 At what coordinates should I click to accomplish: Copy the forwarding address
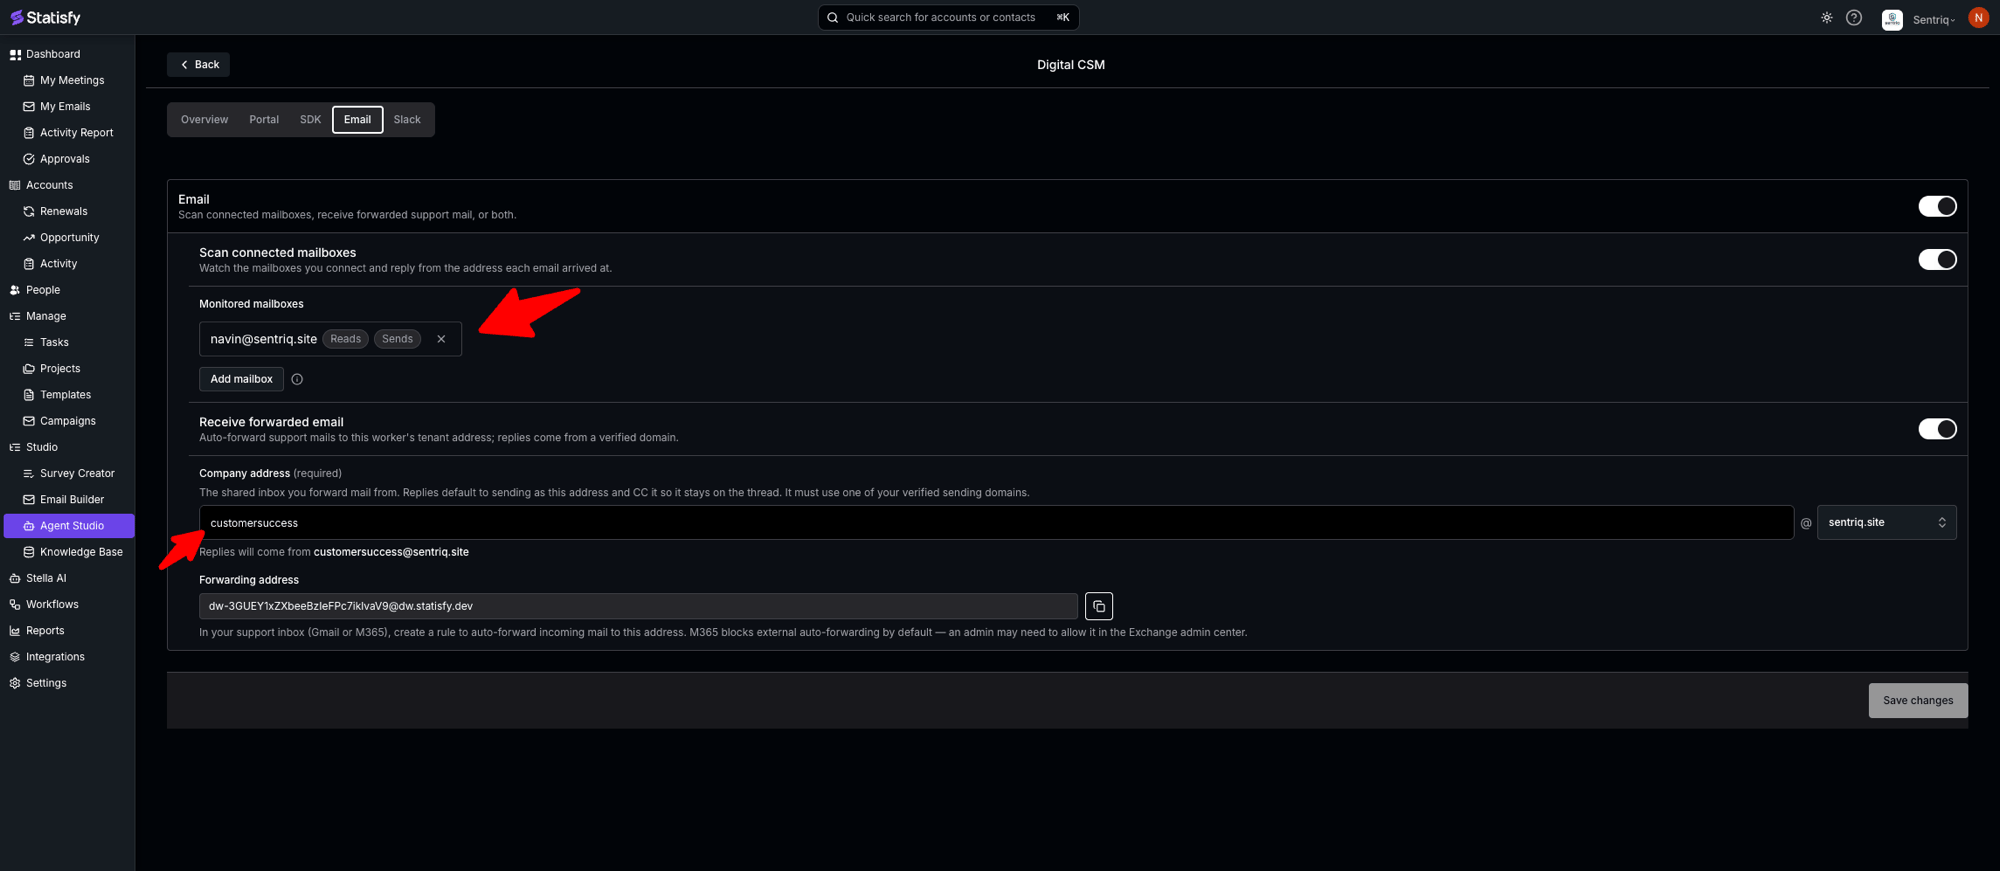(1099, 606)
